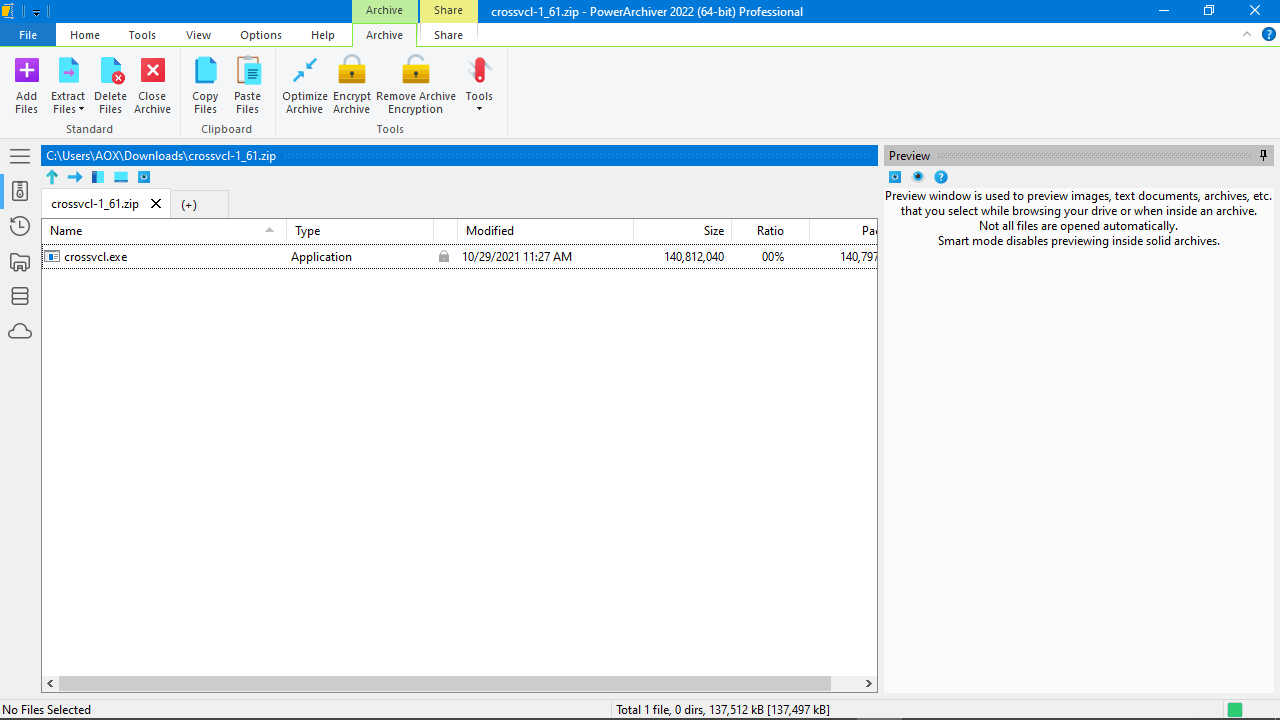1280x720 pixels.
Task: Click the Add Files icon
Action: (27, 71)
